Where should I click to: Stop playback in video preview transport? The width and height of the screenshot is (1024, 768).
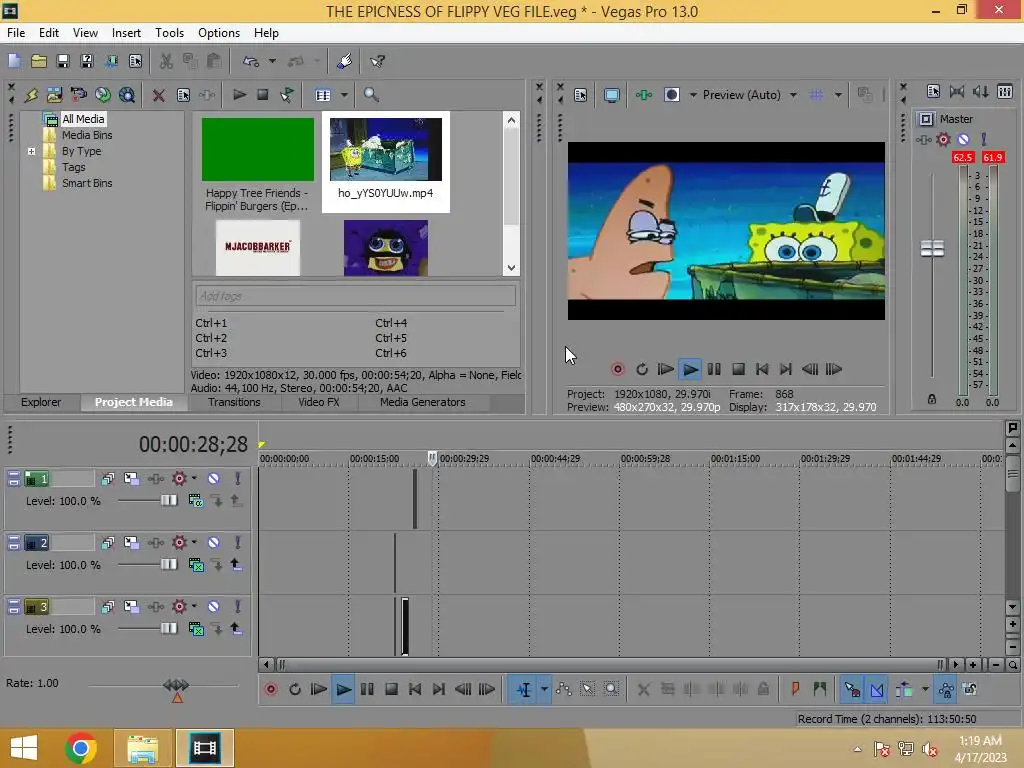738,369
